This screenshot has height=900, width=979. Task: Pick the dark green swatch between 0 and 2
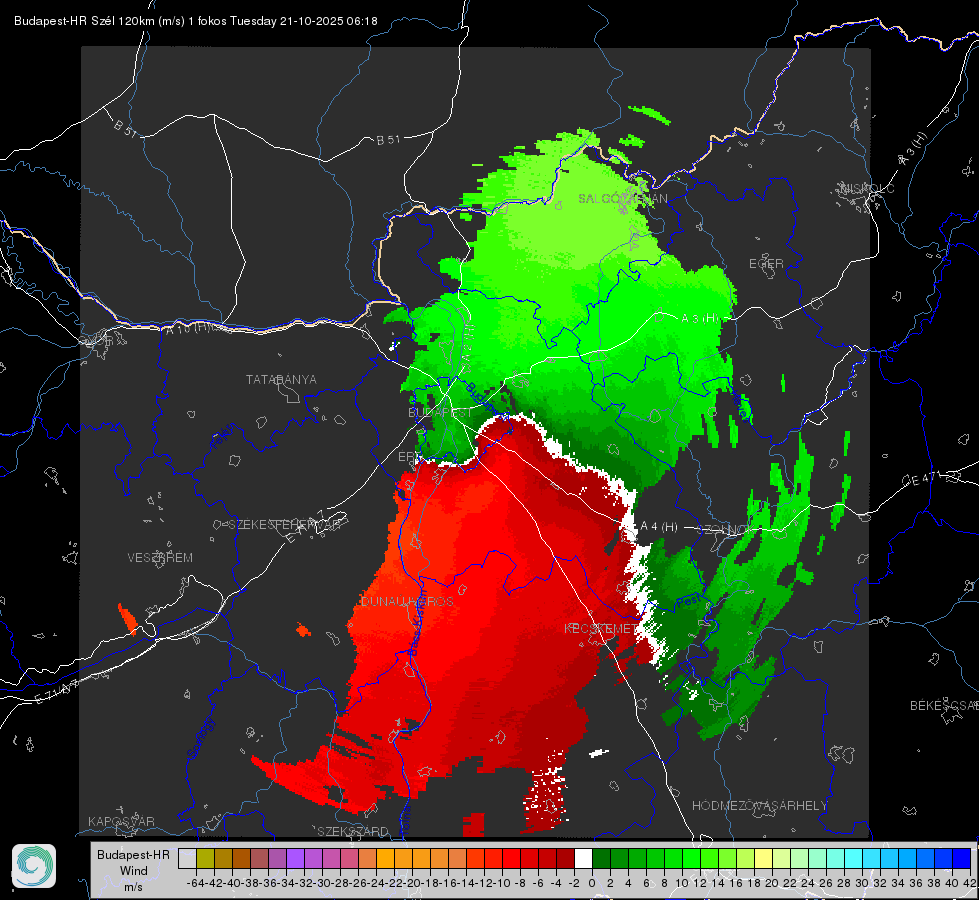601,859
